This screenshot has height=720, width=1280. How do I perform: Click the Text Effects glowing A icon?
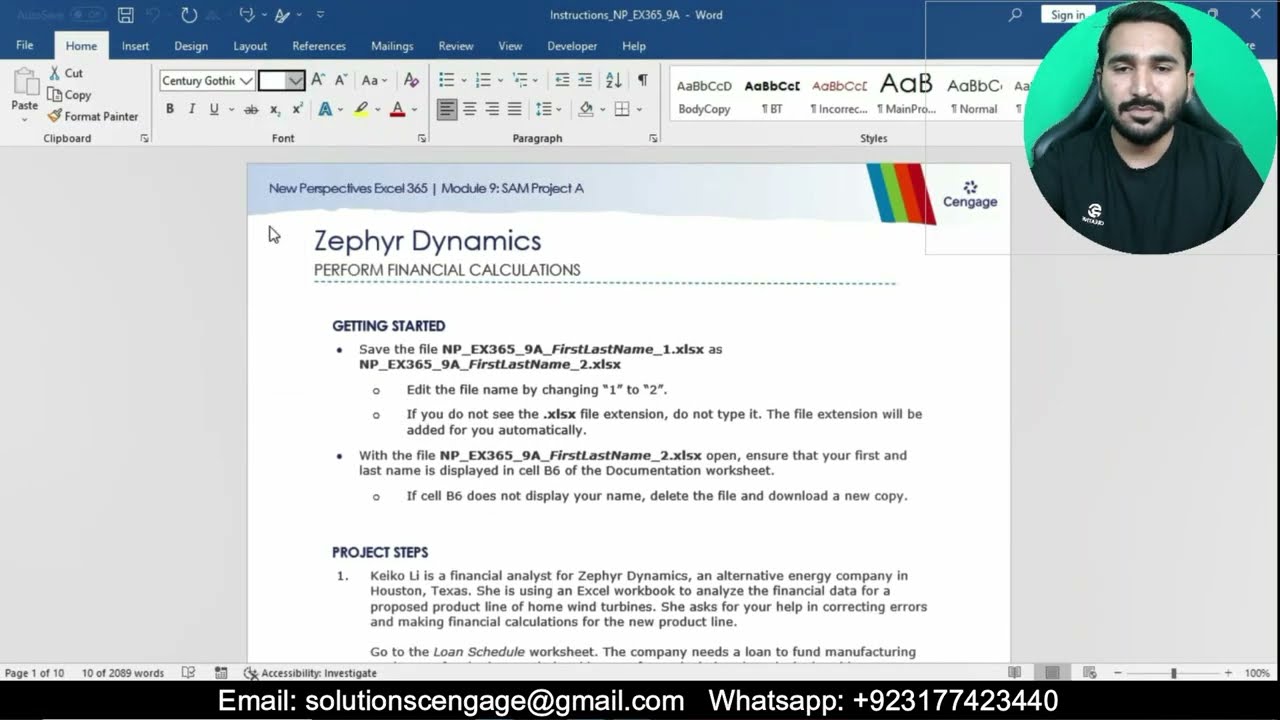[x=325, y=109]
